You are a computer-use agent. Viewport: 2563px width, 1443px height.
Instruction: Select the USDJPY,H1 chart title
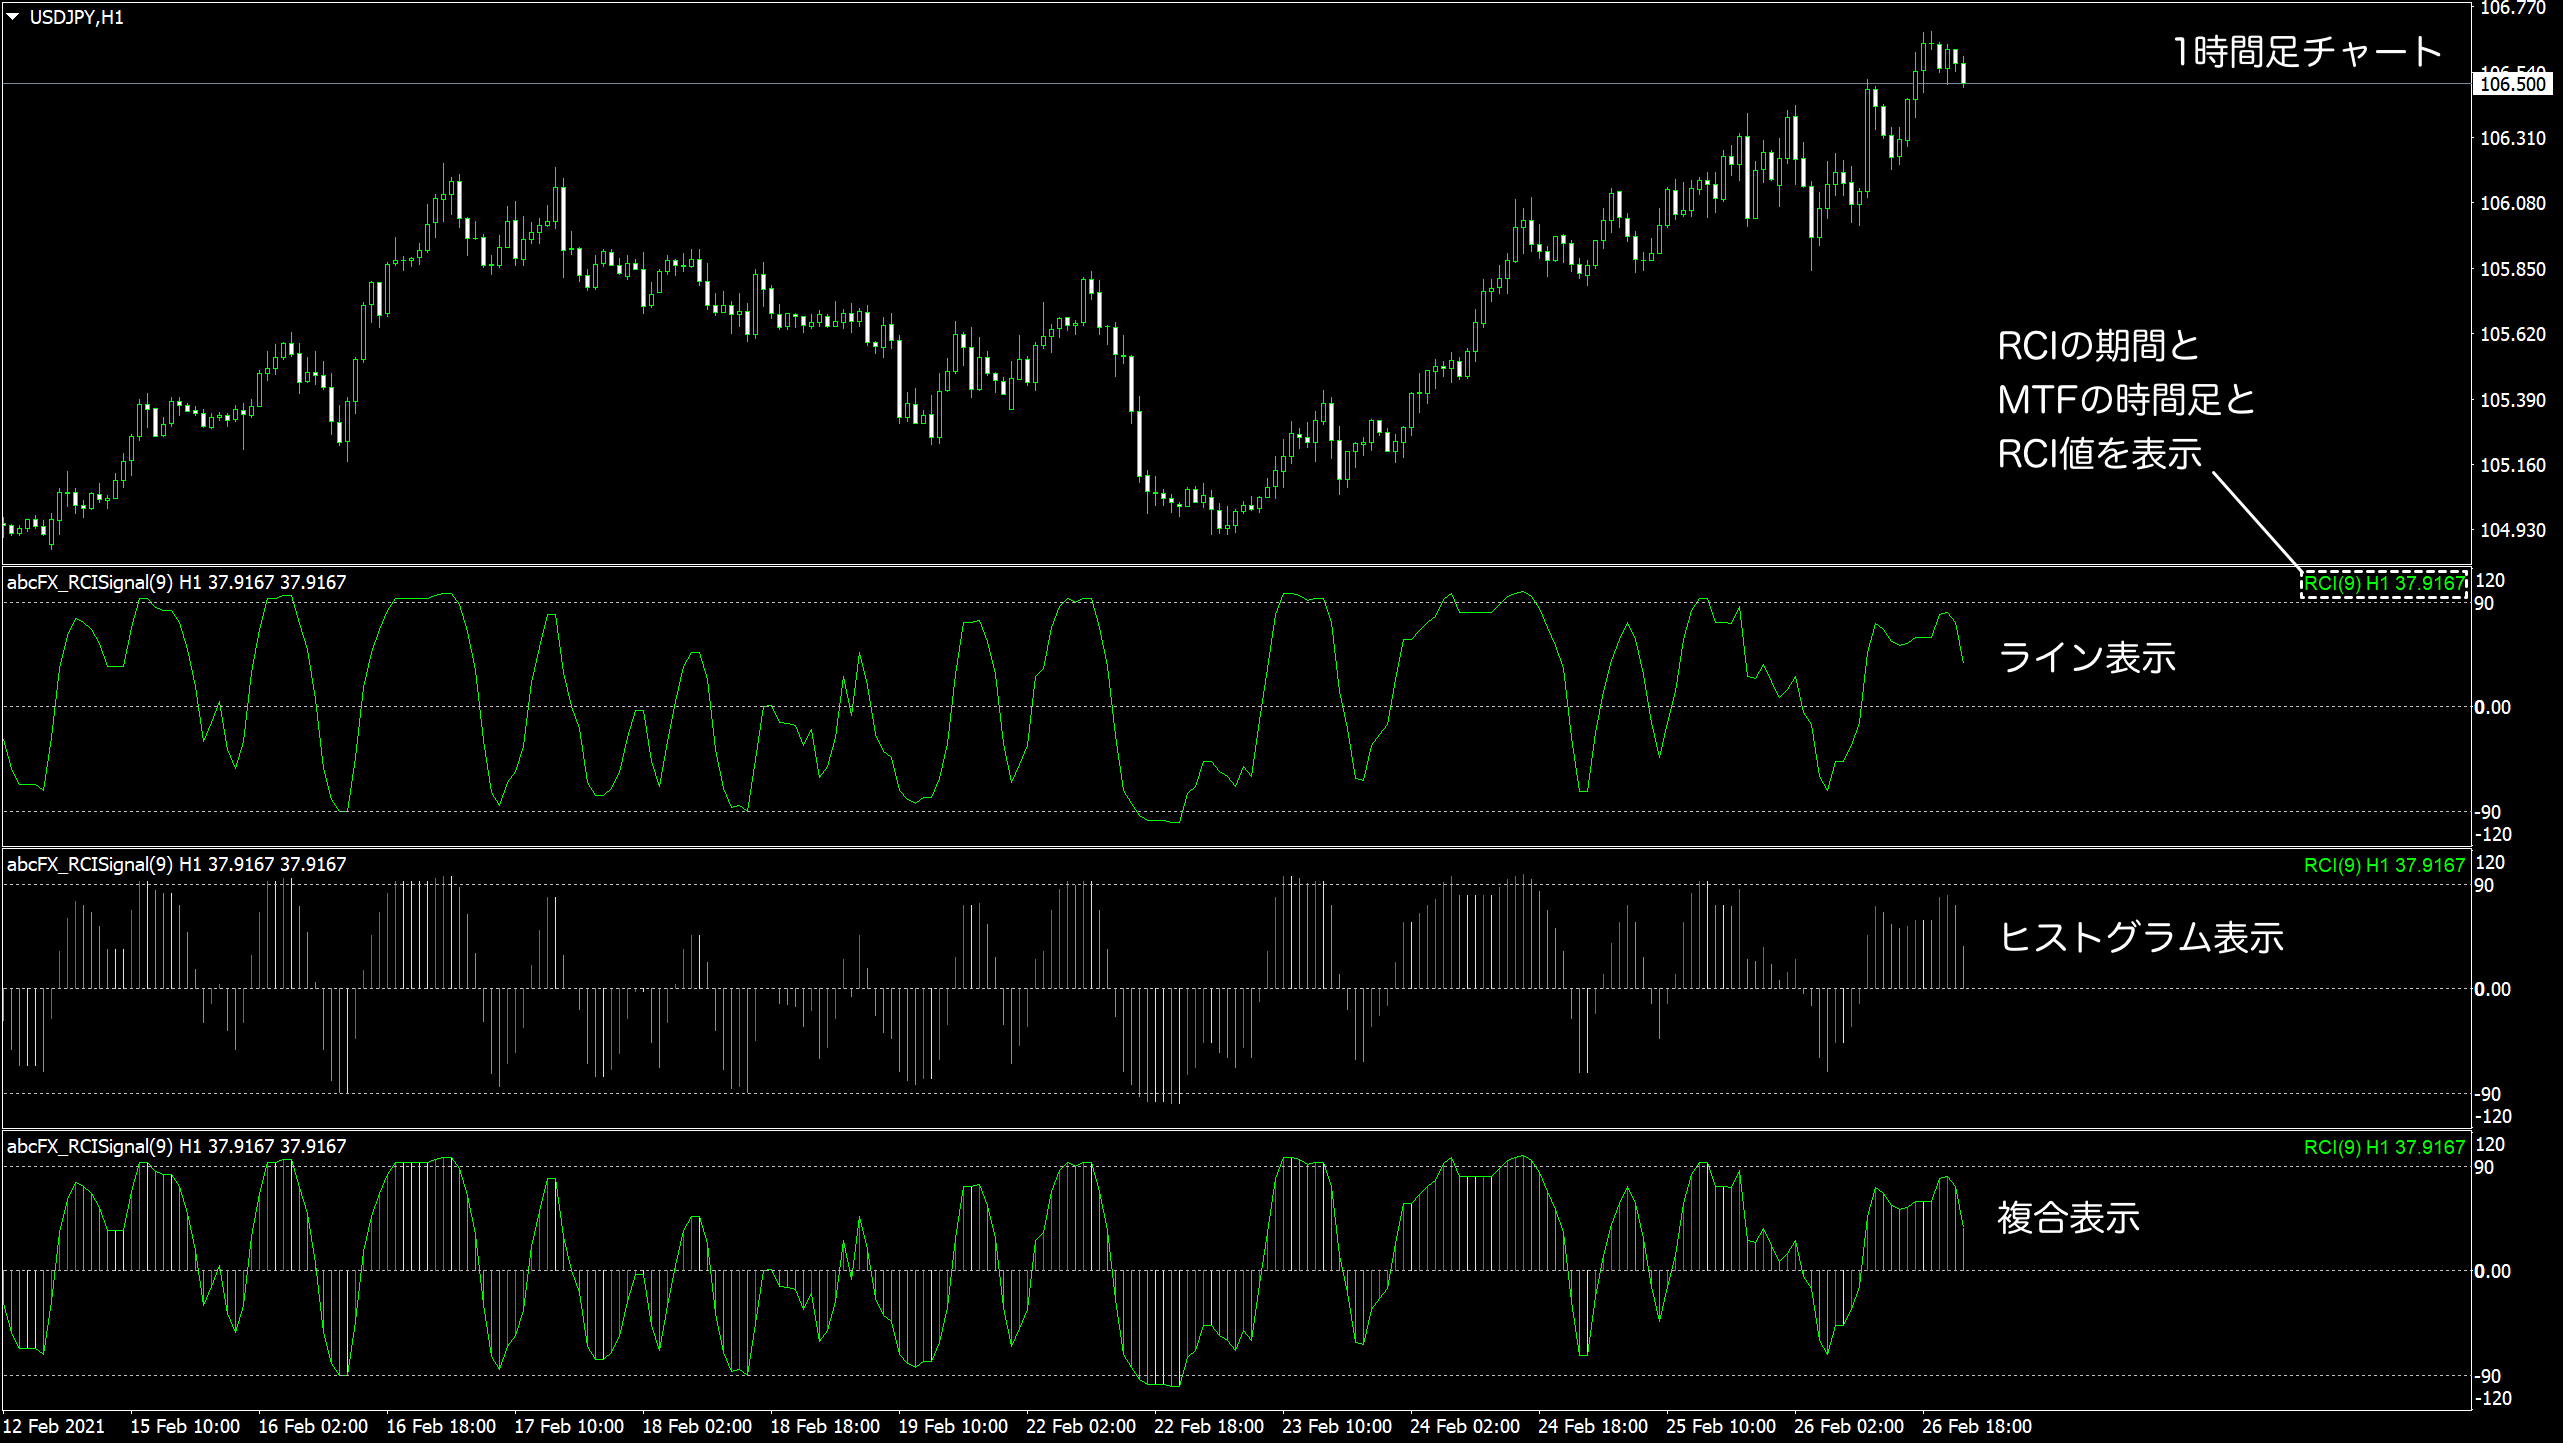pos(78,15)
